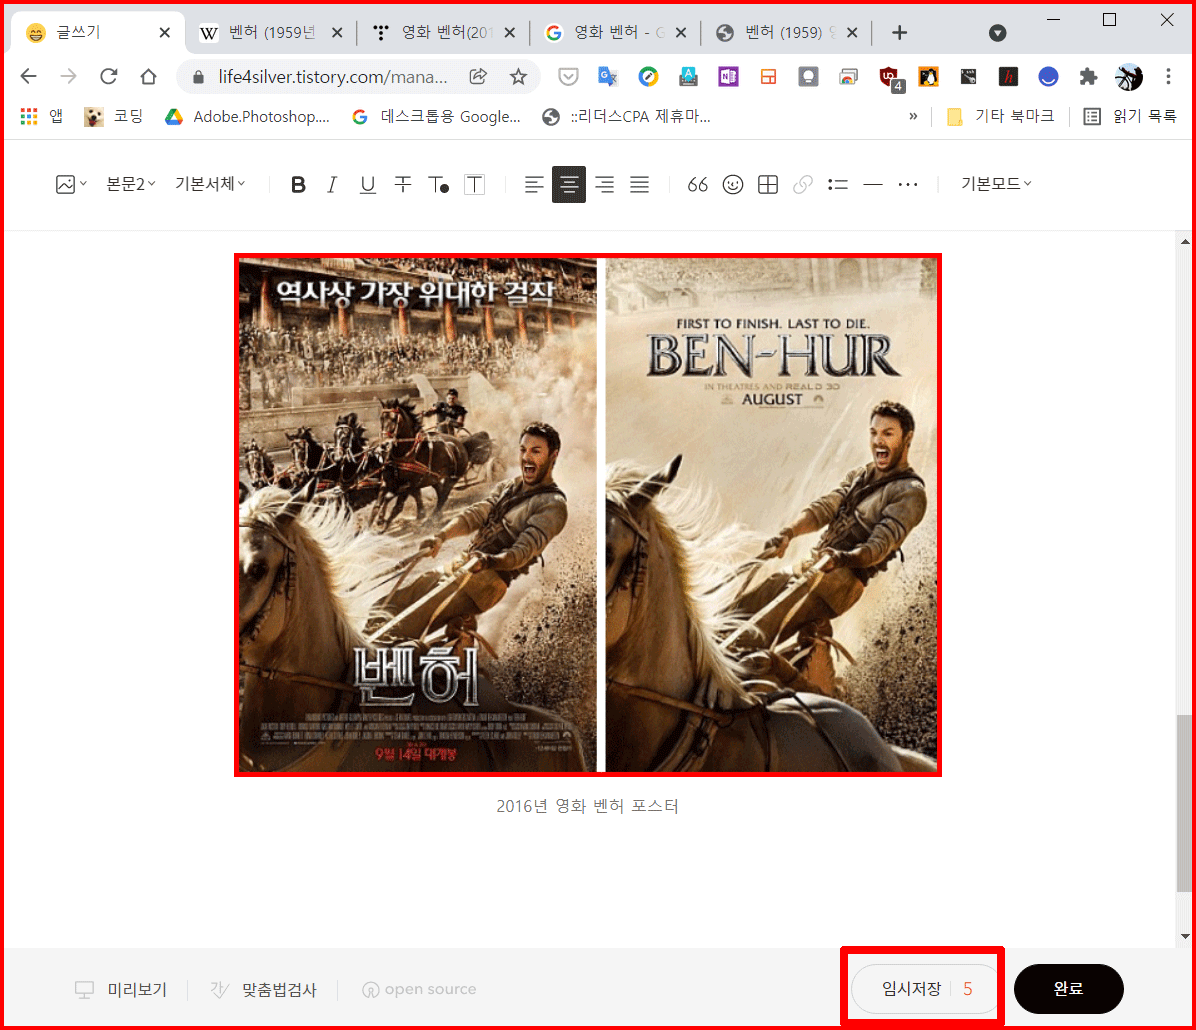Go back to previous page
Viewport: 1196px width, 1030px height.
(x=28, y=76)
